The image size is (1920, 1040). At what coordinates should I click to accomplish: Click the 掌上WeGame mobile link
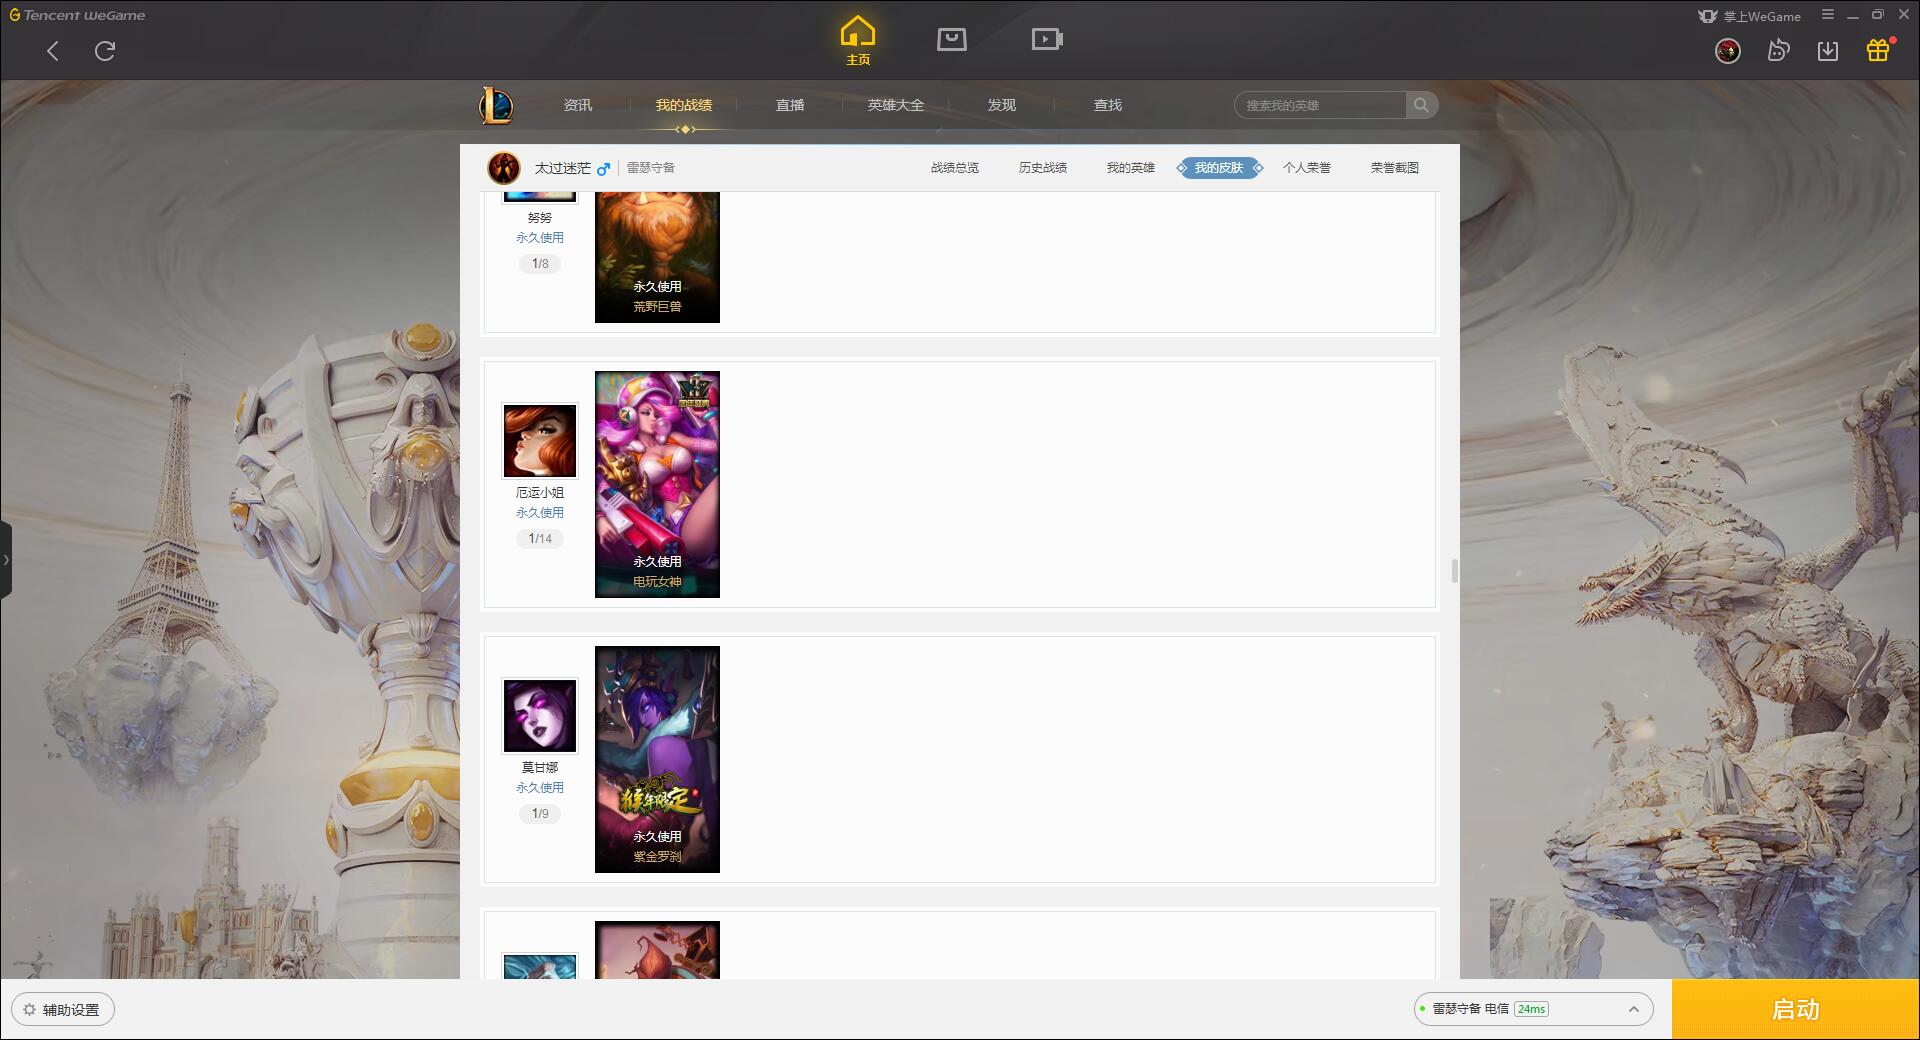click(1749, 16)
